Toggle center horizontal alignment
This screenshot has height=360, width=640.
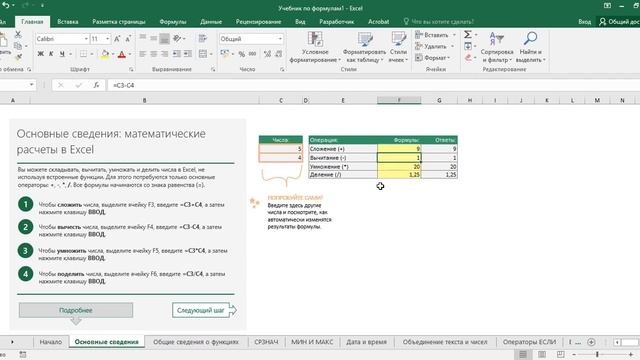click(x=153, y=54)
